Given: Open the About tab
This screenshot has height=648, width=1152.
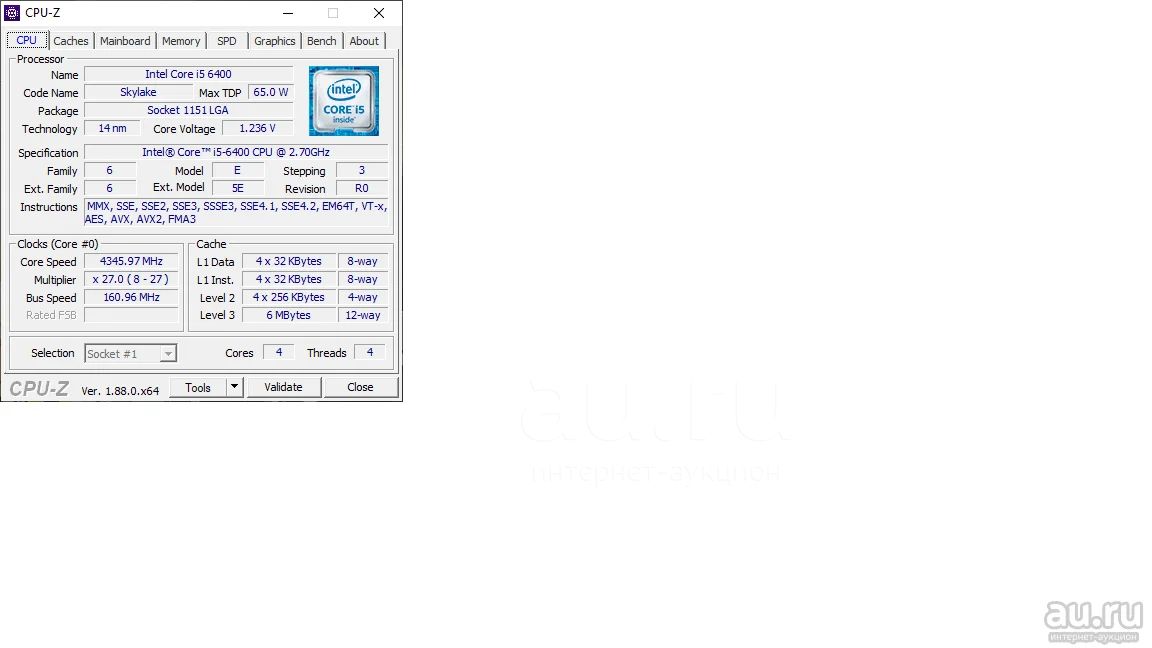Looking at the screenshot, I should [x=364, y=41].
